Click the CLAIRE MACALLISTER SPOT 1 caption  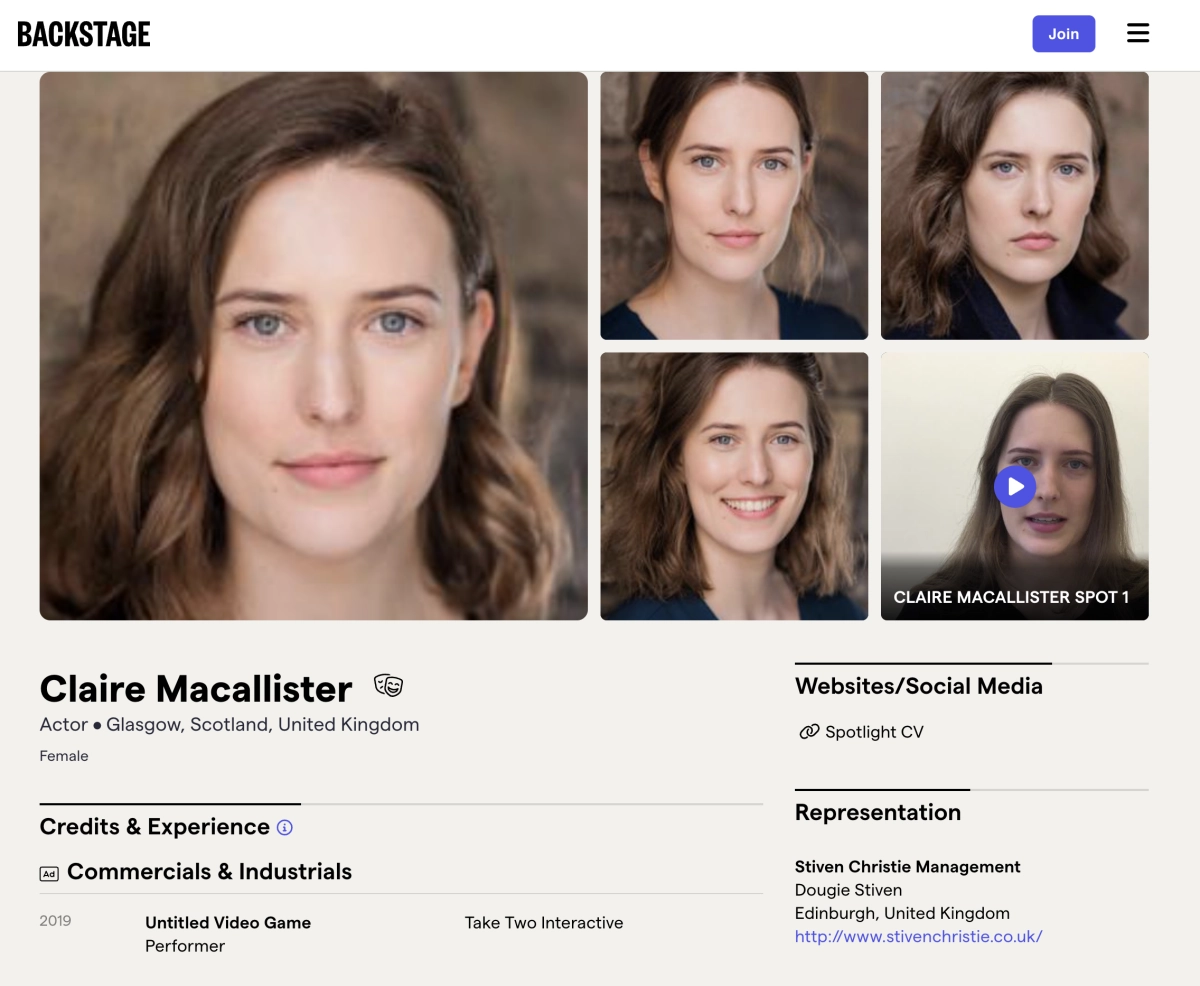click(x=1011, y=597)
